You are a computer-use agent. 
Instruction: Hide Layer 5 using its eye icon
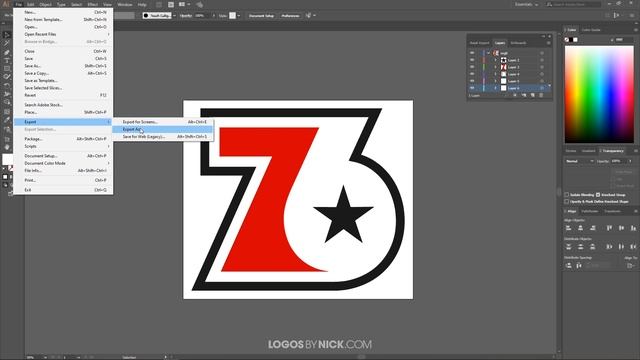[x=472, y=81]
